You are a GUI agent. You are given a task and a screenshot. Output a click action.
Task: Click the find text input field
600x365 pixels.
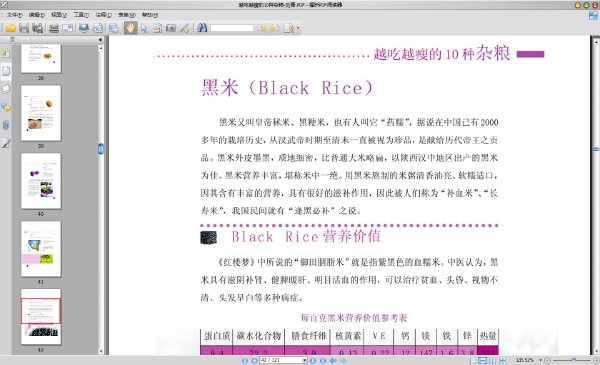click(232, 28)
